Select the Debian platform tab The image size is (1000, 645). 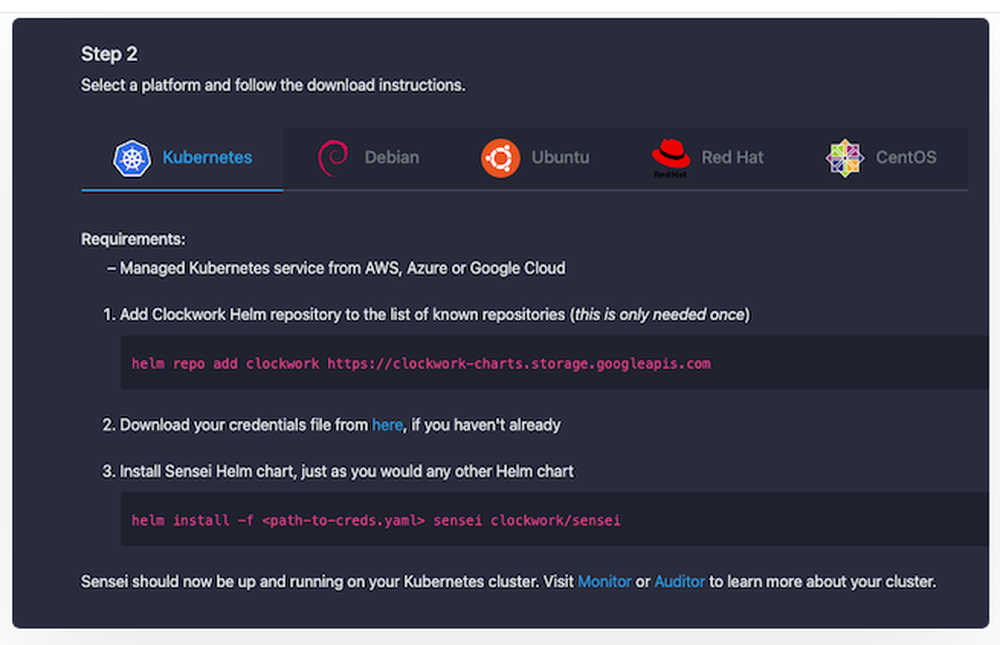pyautogui.click(x=369, y=158)
